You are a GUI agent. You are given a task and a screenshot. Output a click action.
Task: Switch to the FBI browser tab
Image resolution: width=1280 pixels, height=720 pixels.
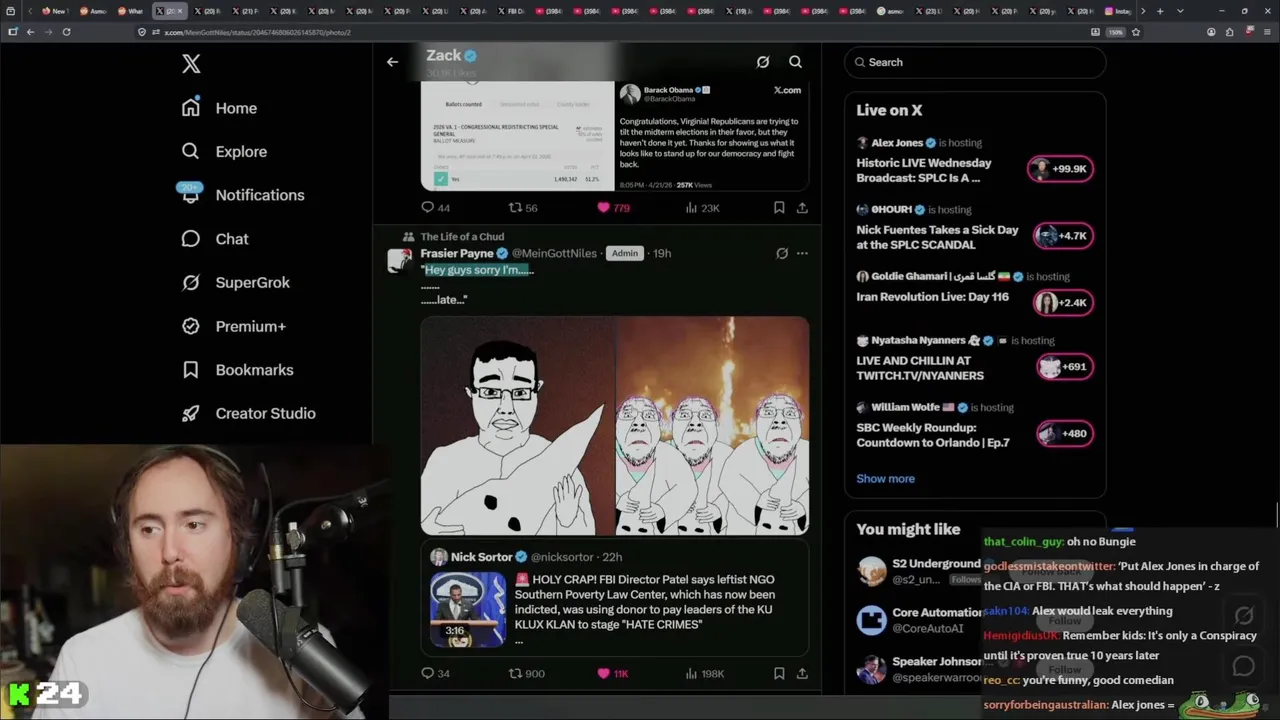coord(510,11)
